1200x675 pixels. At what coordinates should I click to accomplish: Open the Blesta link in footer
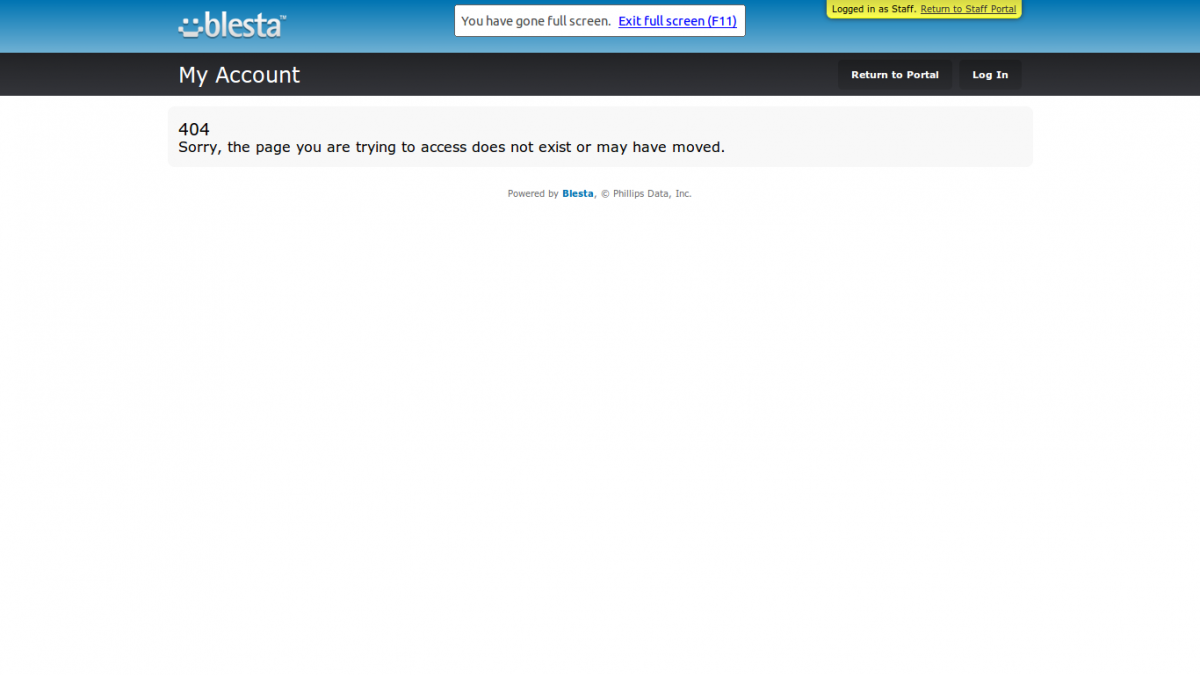coord(578,194)
